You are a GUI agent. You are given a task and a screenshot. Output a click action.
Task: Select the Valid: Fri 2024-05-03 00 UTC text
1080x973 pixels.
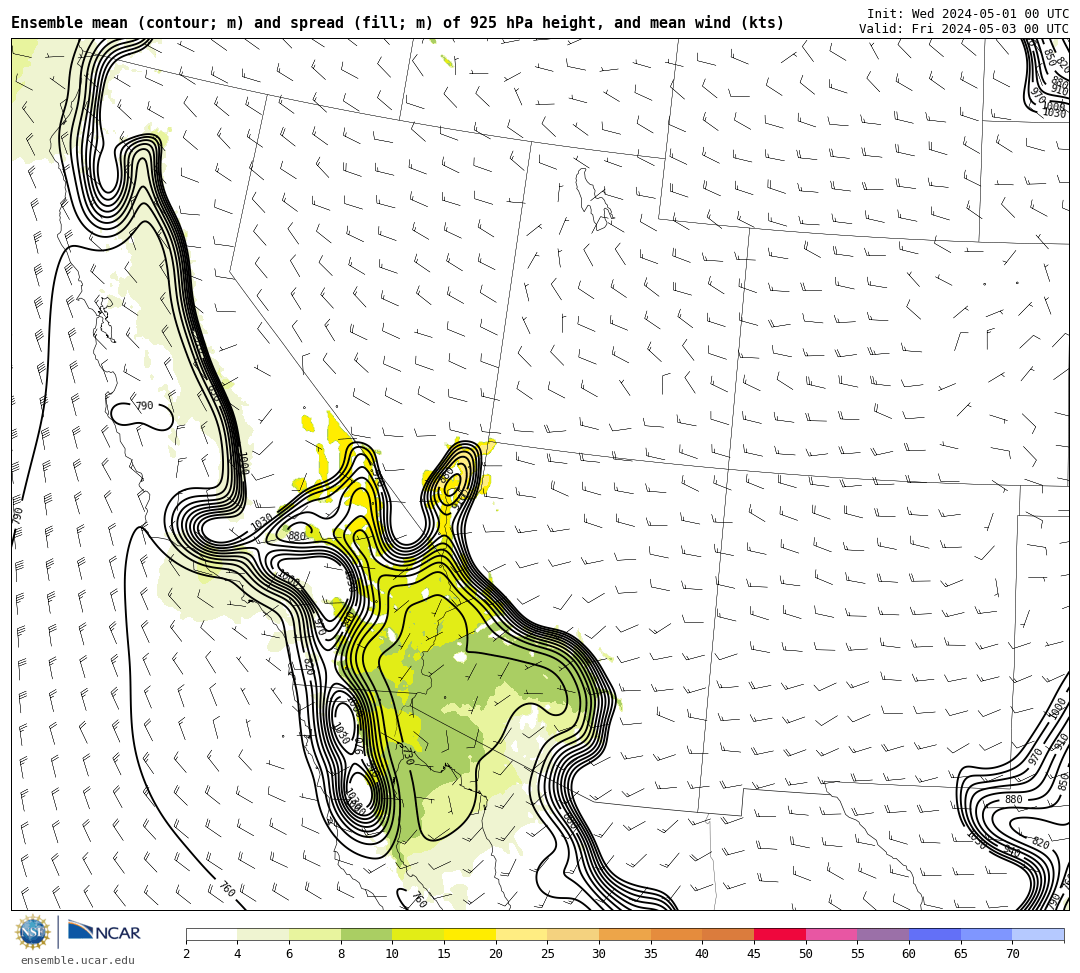(x=964, y=28)
